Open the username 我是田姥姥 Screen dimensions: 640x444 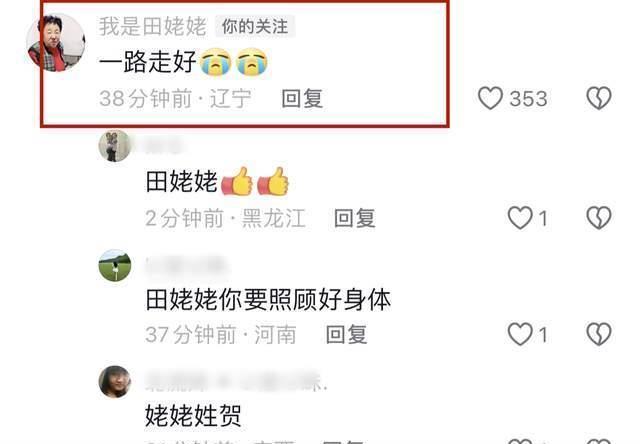point(153,27)
